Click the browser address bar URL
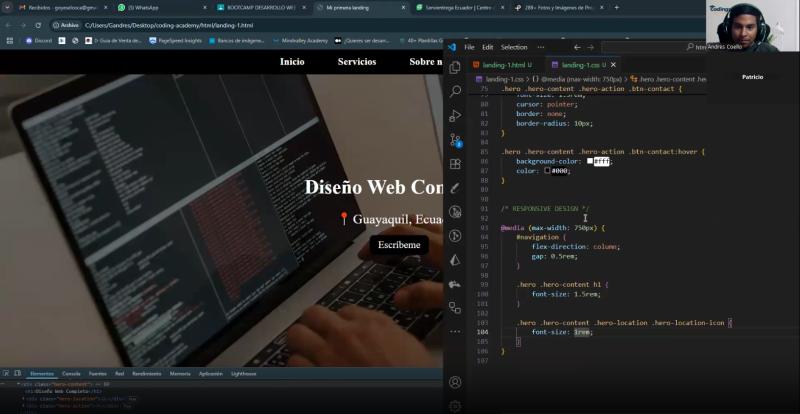 click(169, 25)
